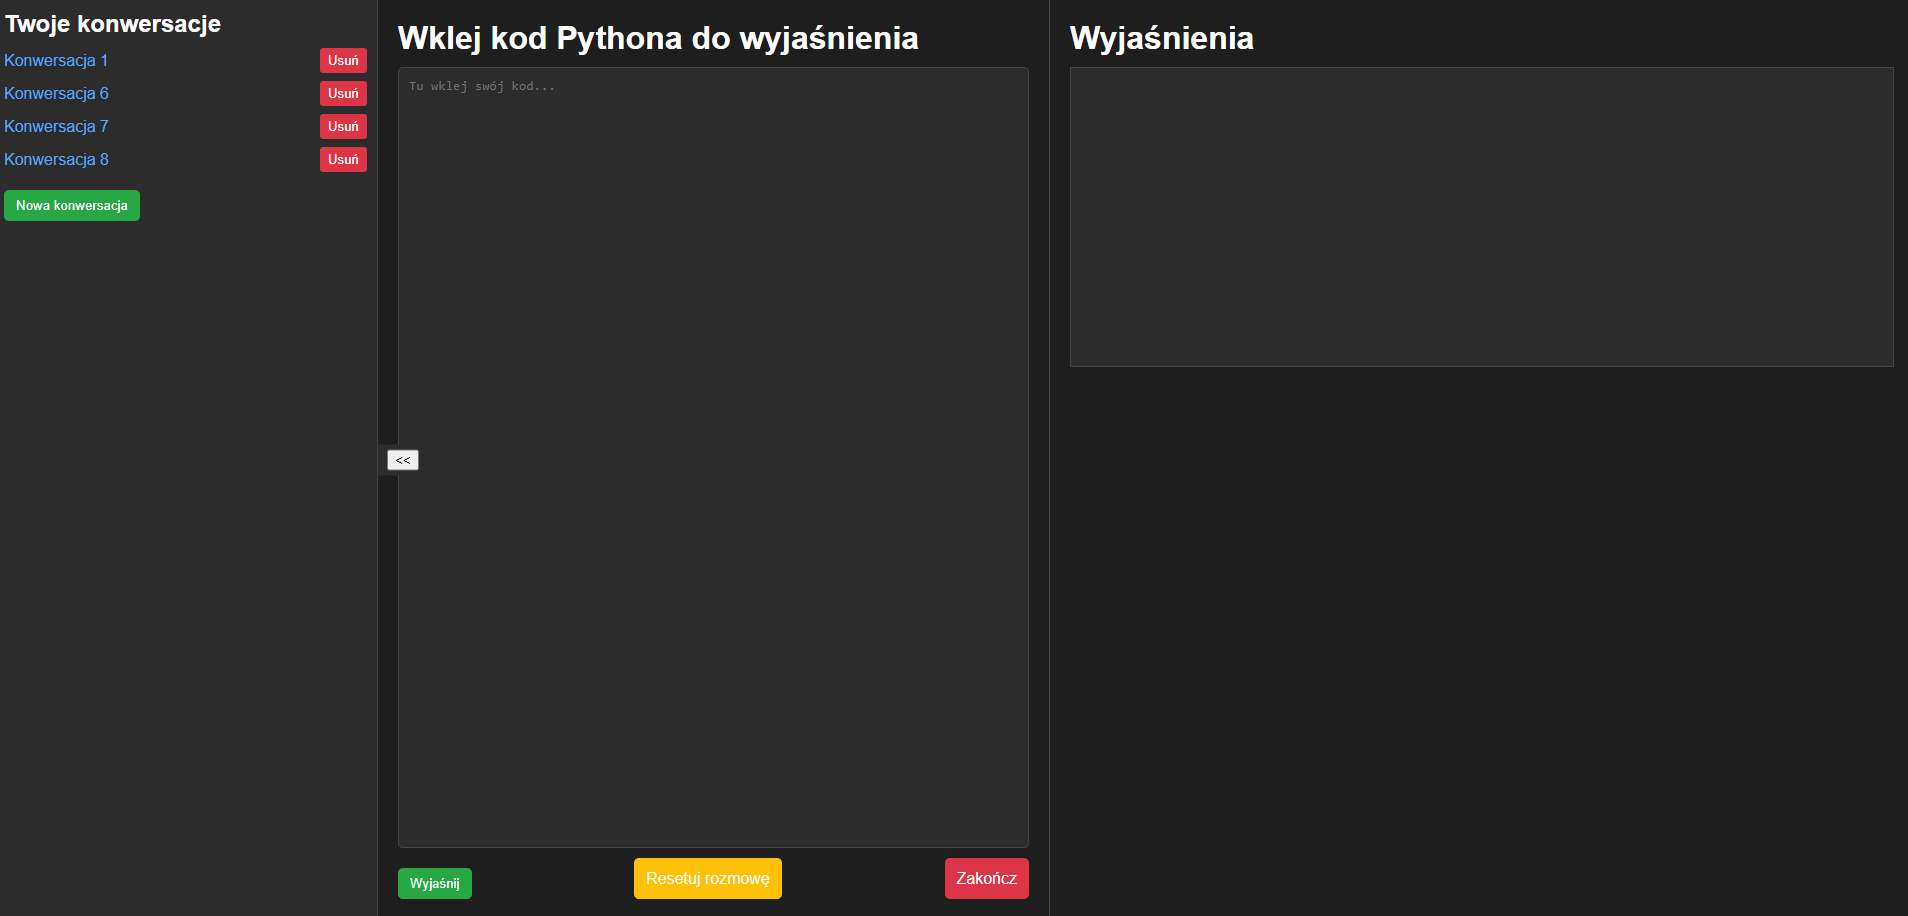
Task: Open Konwersacja 7 from the sidebar
Action: (56, 126)
